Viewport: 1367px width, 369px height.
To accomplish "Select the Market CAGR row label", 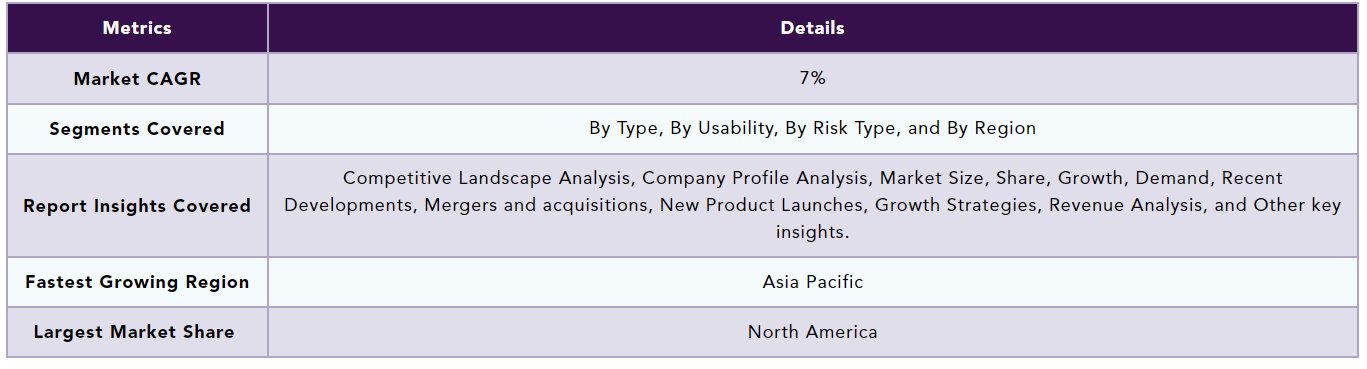I will [137, 79].
